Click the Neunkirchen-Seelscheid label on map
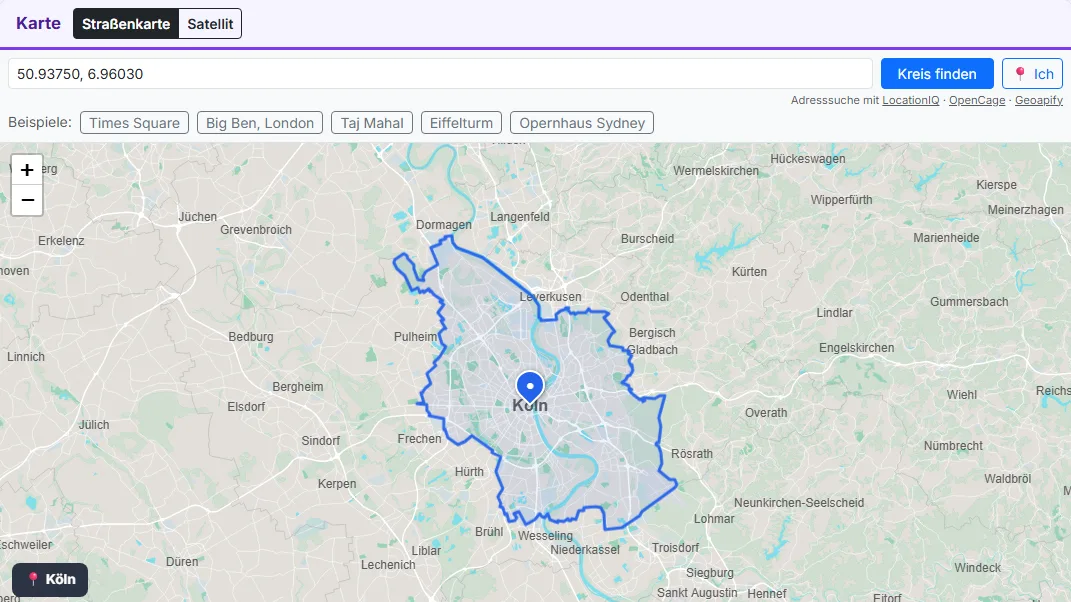 pos(799,503)
